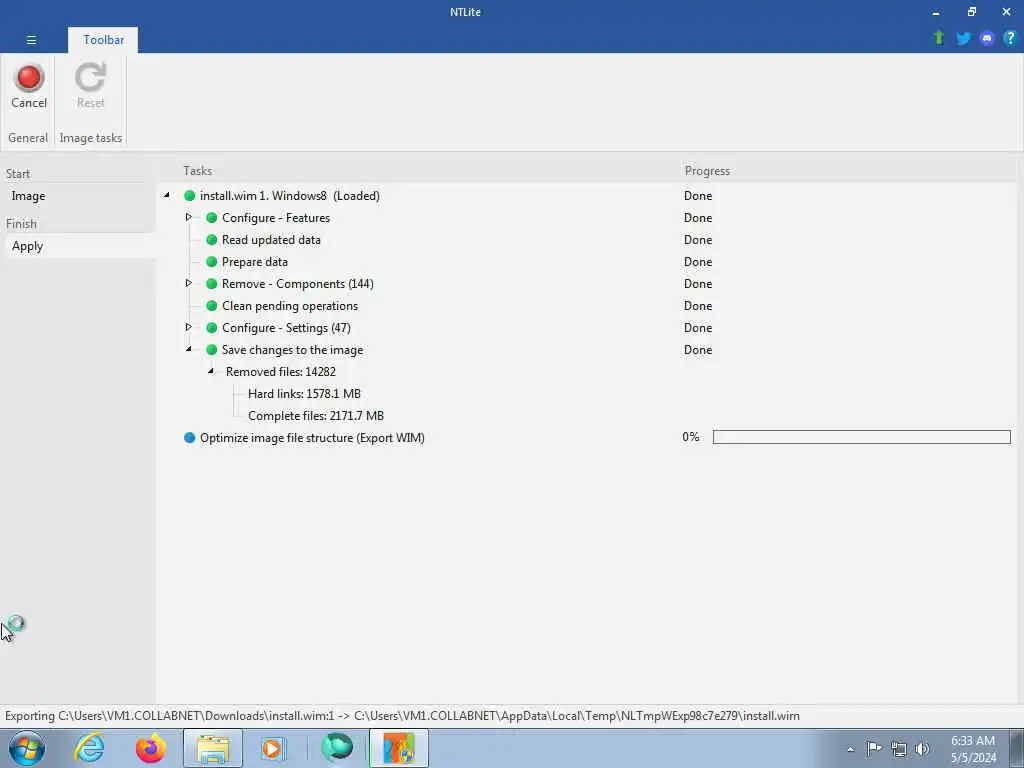Screen dimensions: 1024x768
Task: Select the Prepare data row
Action: pos(255,262)
